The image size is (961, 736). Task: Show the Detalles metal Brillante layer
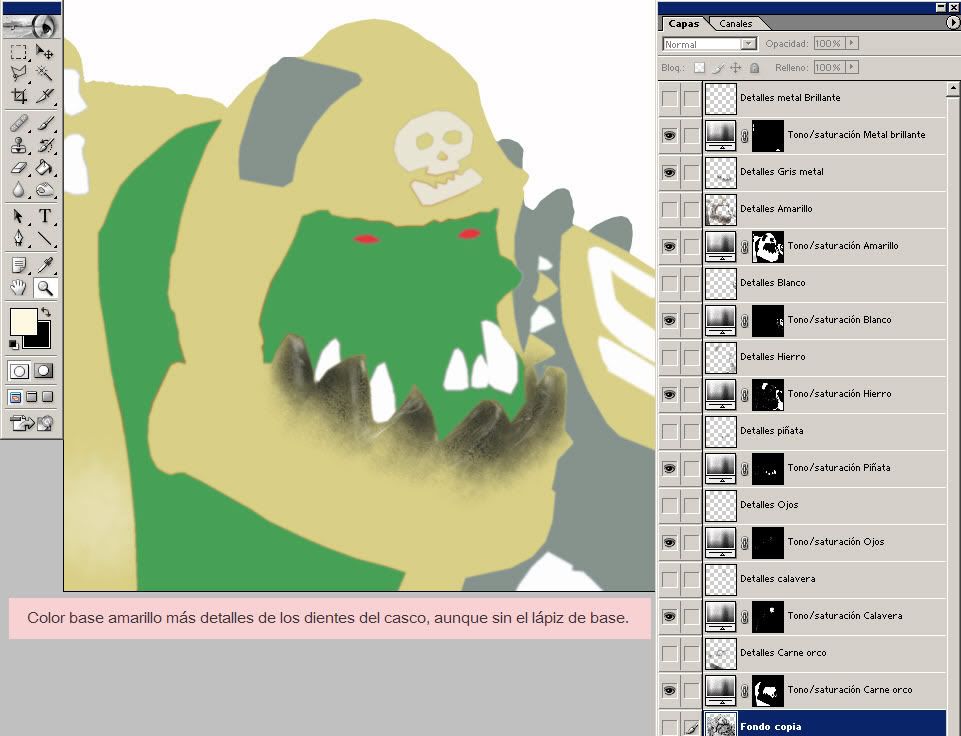[x=670, y=98]
